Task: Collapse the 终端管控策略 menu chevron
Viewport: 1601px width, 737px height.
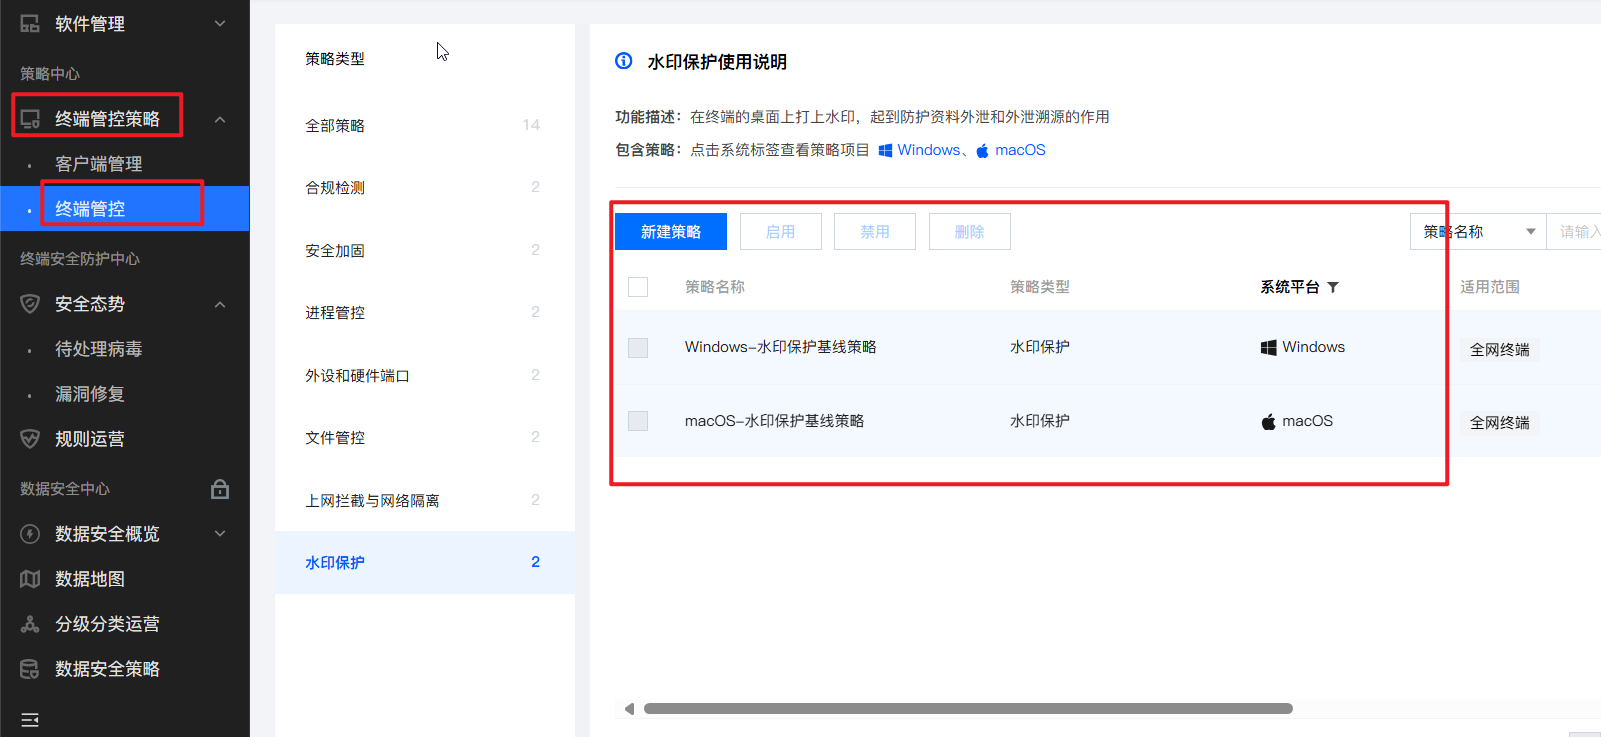Action: click(x=220, y=119)
